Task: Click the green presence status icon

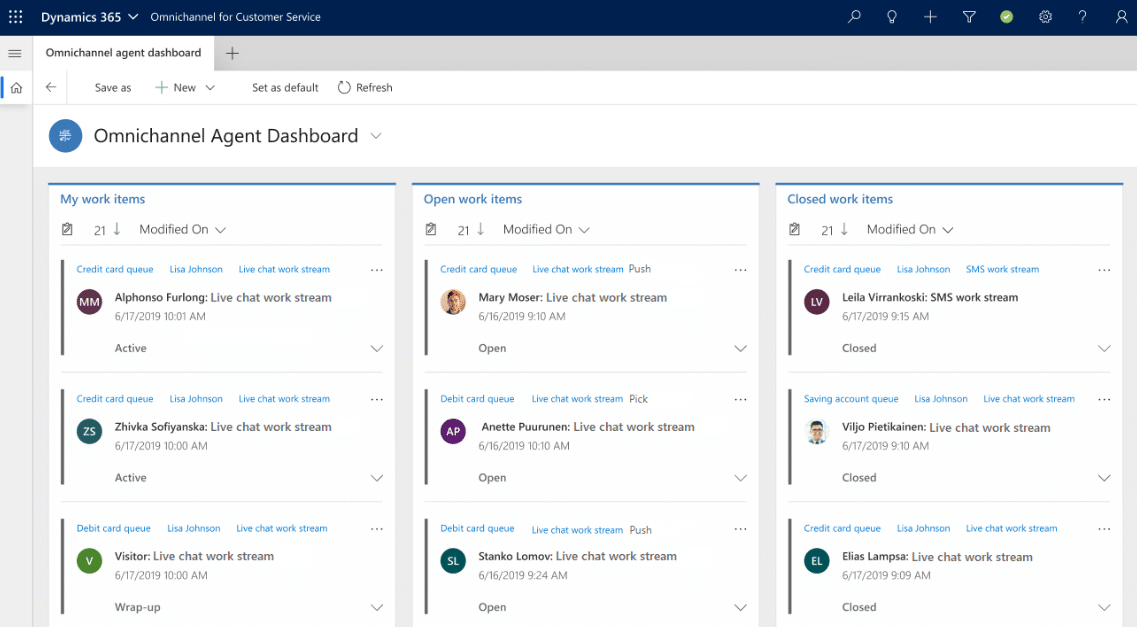Action: 1007,17
